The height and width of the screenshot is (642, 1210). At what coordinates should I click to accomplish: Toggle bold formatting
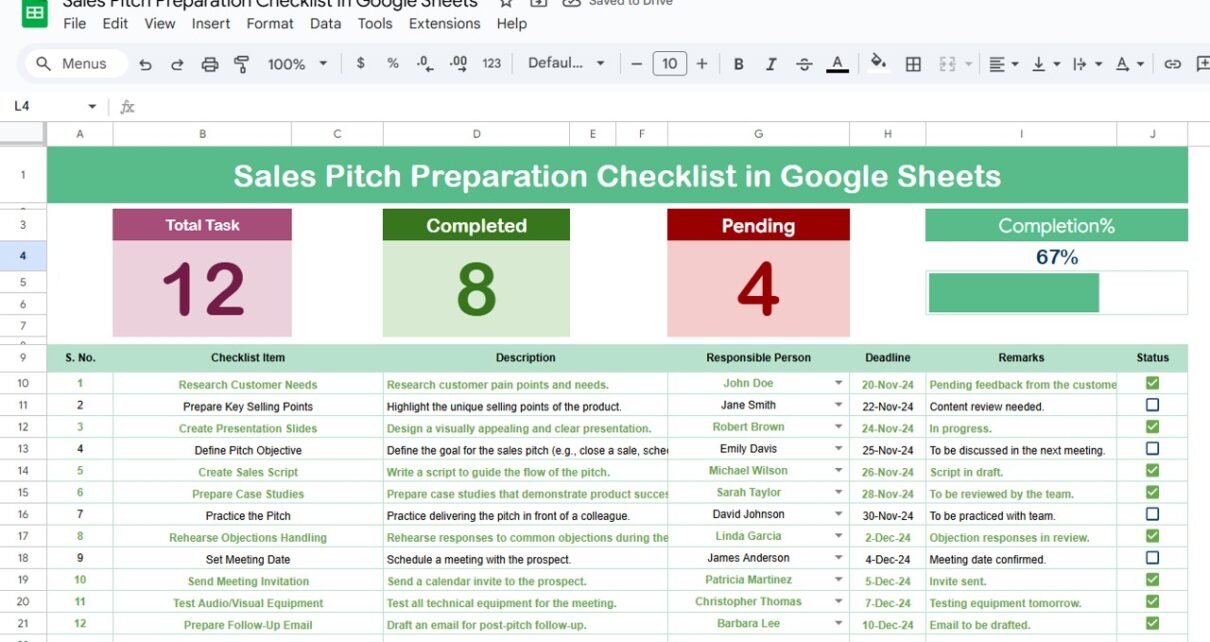click(x=739, y=64)
